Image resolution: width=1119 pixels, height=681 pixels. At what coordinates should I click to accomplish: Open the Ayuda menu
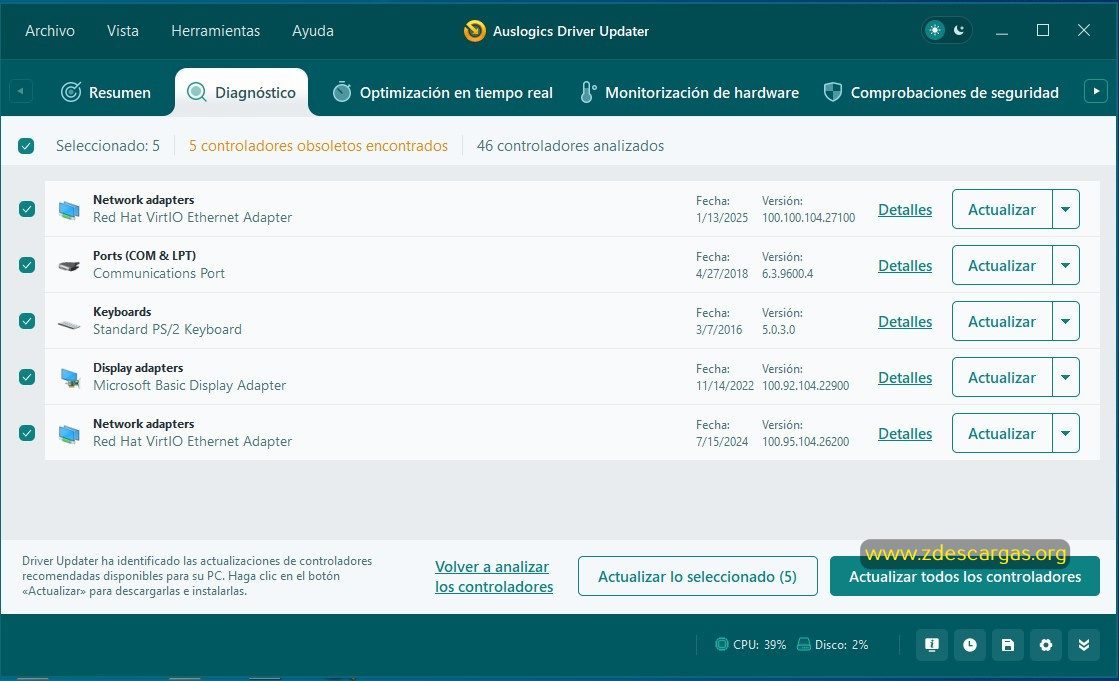[313, 31]
